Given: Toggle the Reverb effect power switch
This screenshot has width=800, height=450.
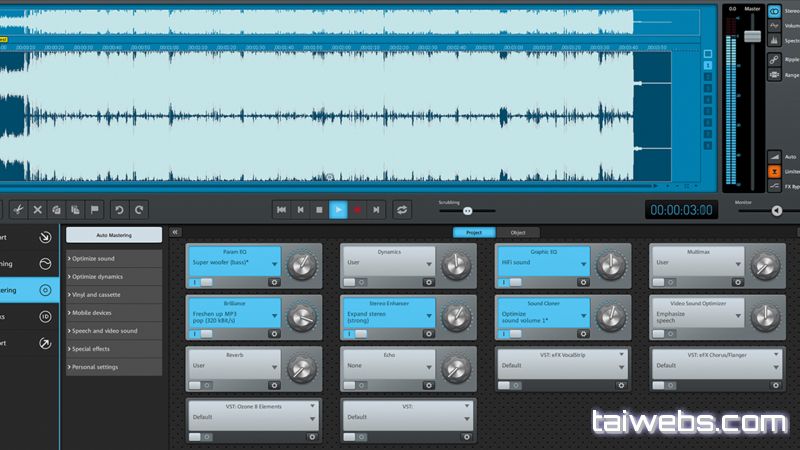Looking at the screenshot, I should click(200, 384).
